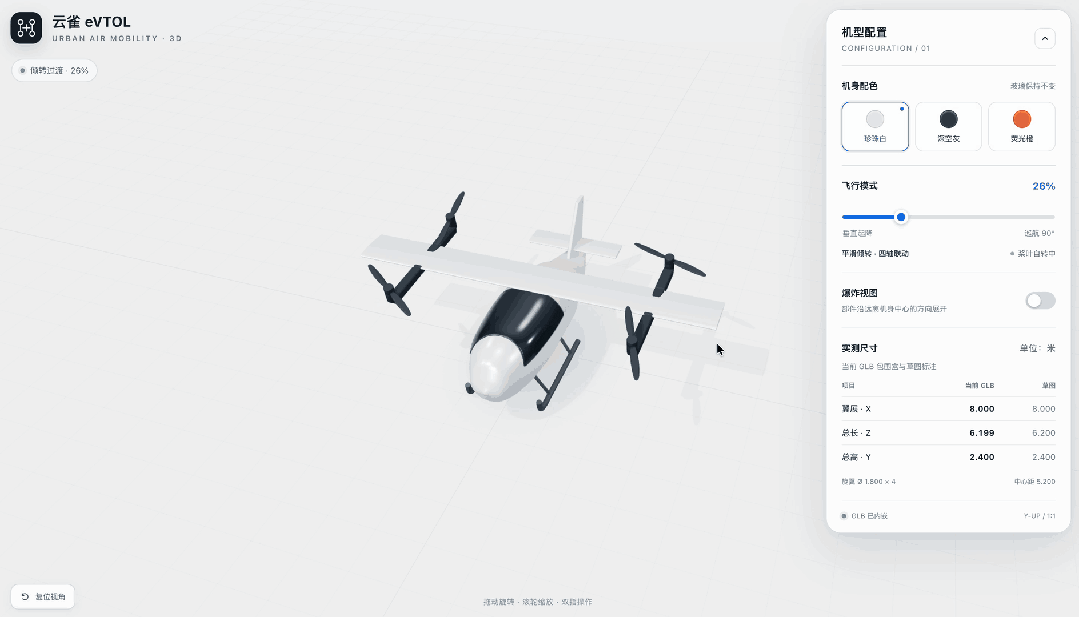1079x617 pixels.
Task: Click the 8.000 current GLB wingspan value
Action: point(981,409)
